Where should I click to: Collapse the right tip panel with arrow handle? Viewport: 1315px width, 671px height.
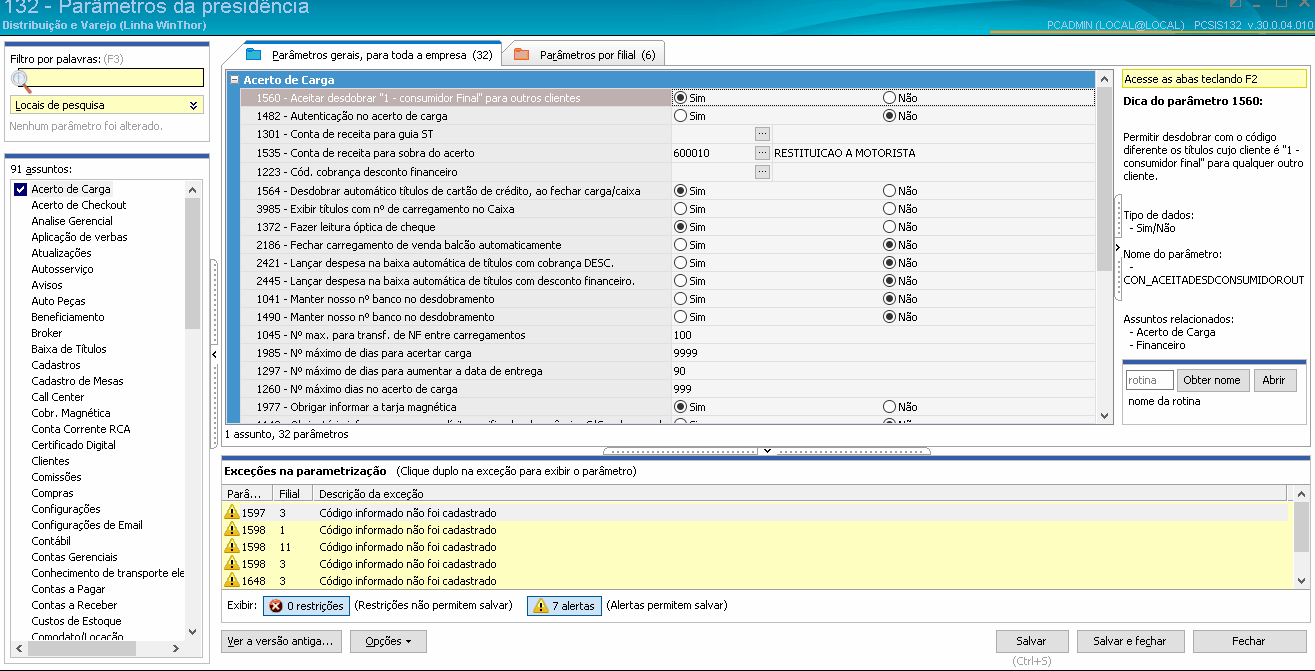pos(1117,247)
